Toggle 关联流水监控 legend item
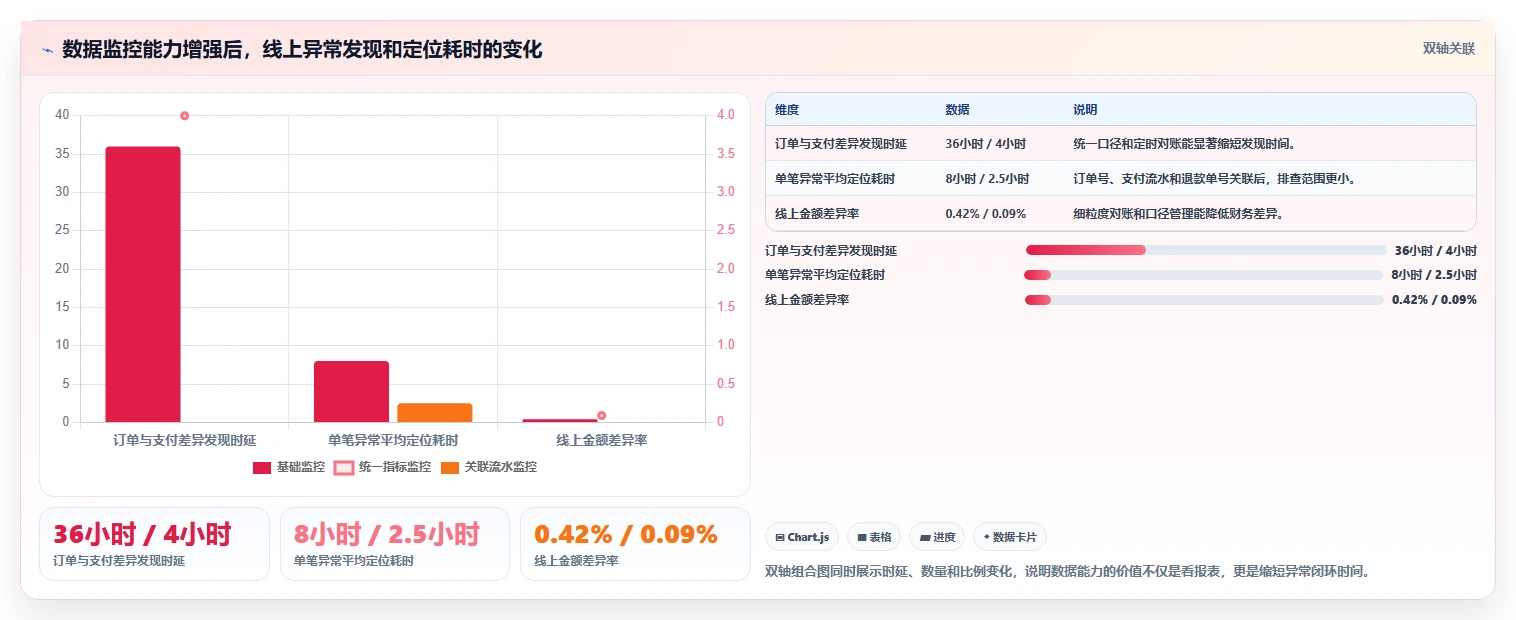This screenshot has width=1516, height=620. pos(488,467)
